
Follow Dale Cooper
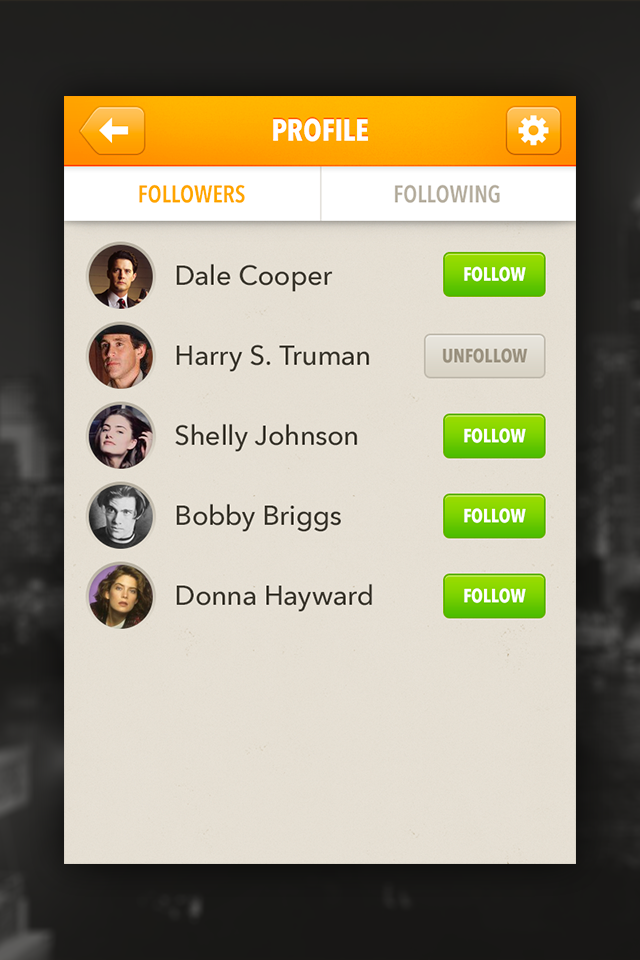pyautogui.click(x=494, y=274)
